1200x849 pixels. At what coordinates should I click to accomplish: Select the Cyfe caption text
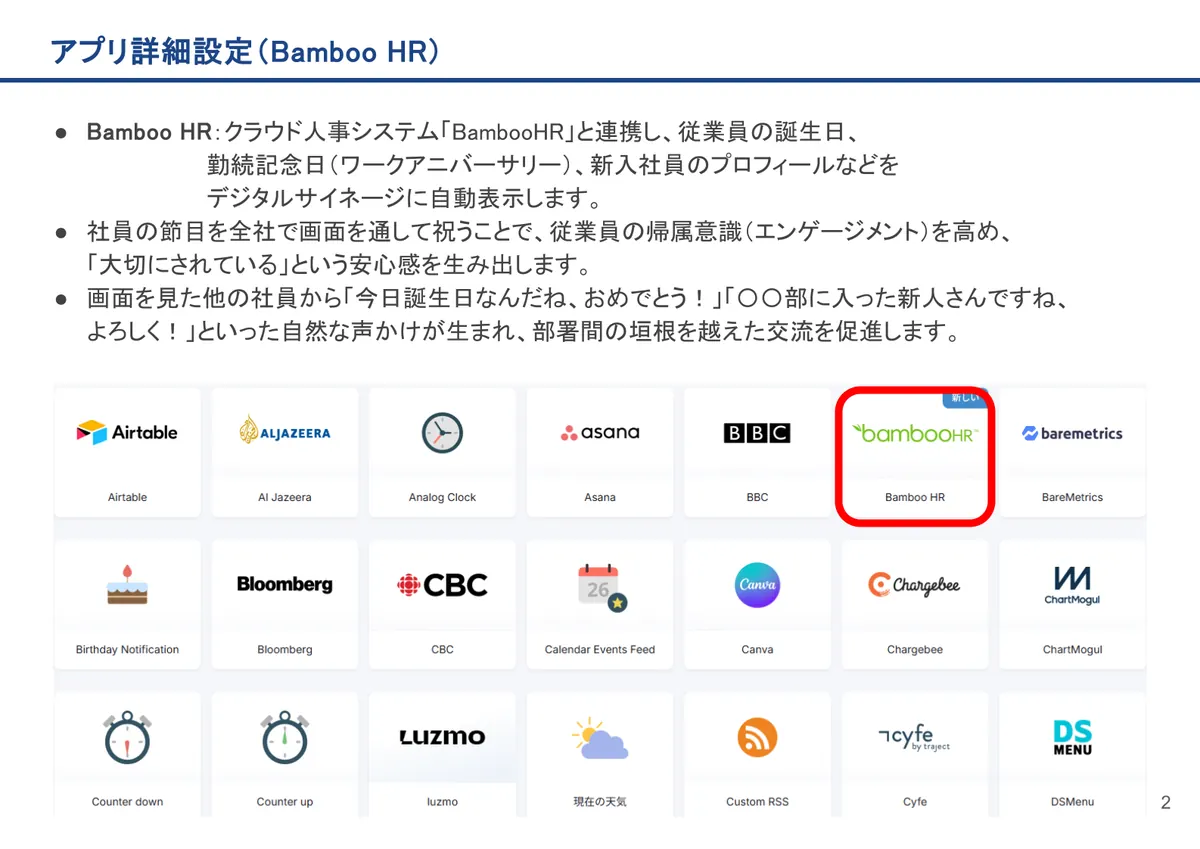click(914, 801)
